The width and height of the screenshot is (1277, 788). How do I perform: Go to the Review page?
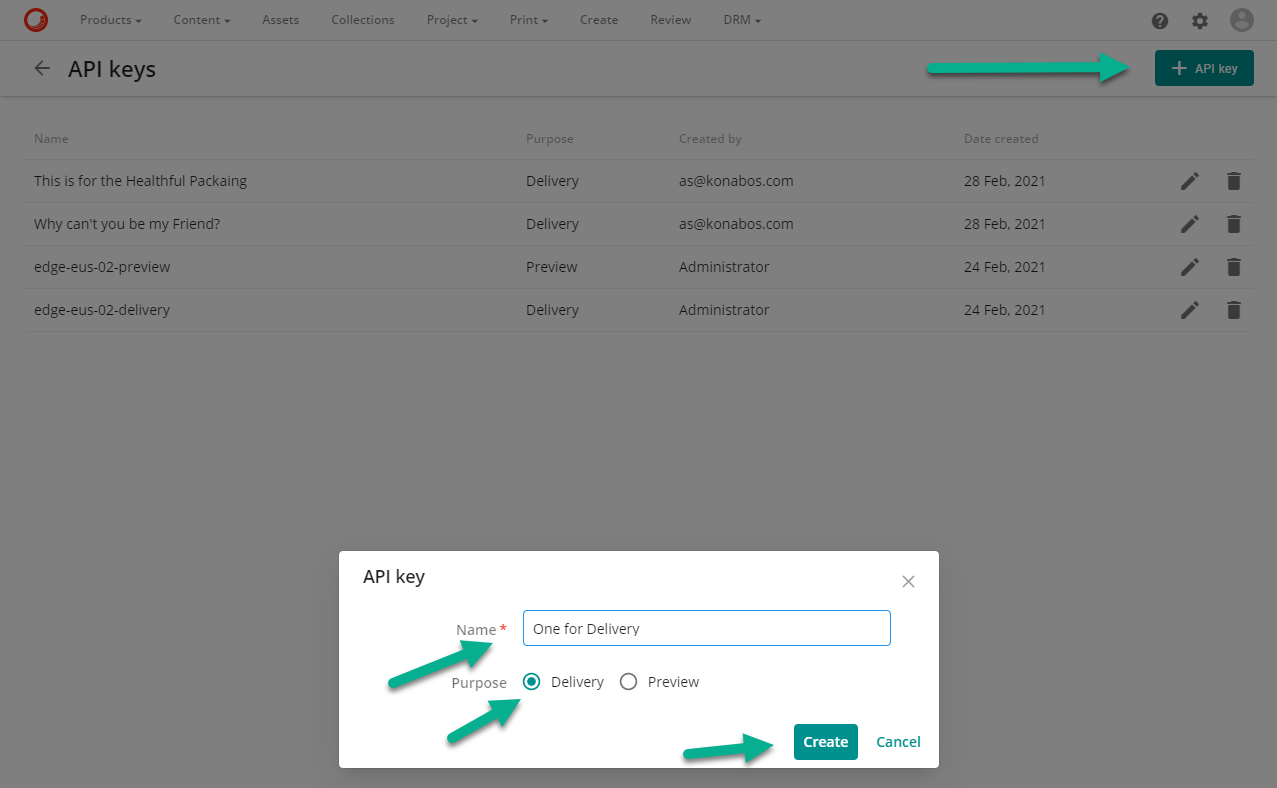coord(670,20)
